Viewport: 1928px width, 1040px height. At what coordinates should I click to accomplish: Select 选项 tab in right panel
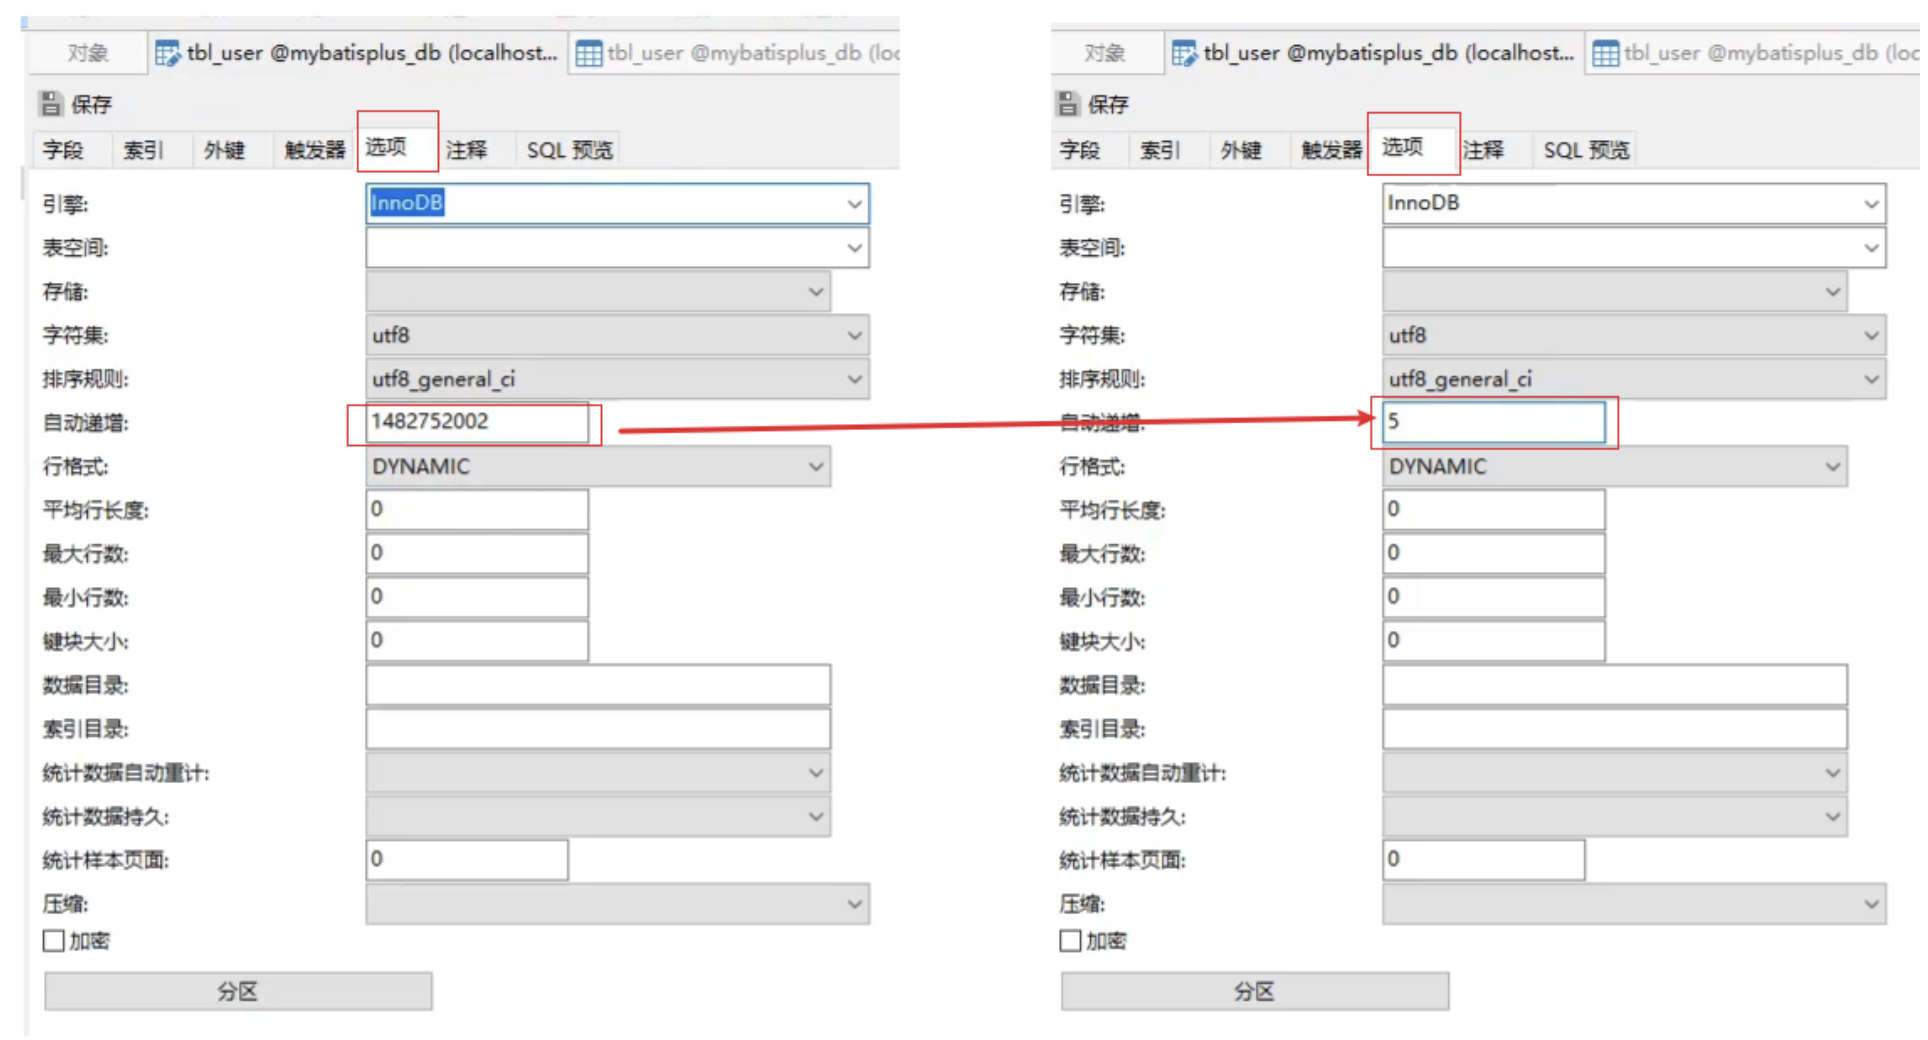click(1412, 147)
